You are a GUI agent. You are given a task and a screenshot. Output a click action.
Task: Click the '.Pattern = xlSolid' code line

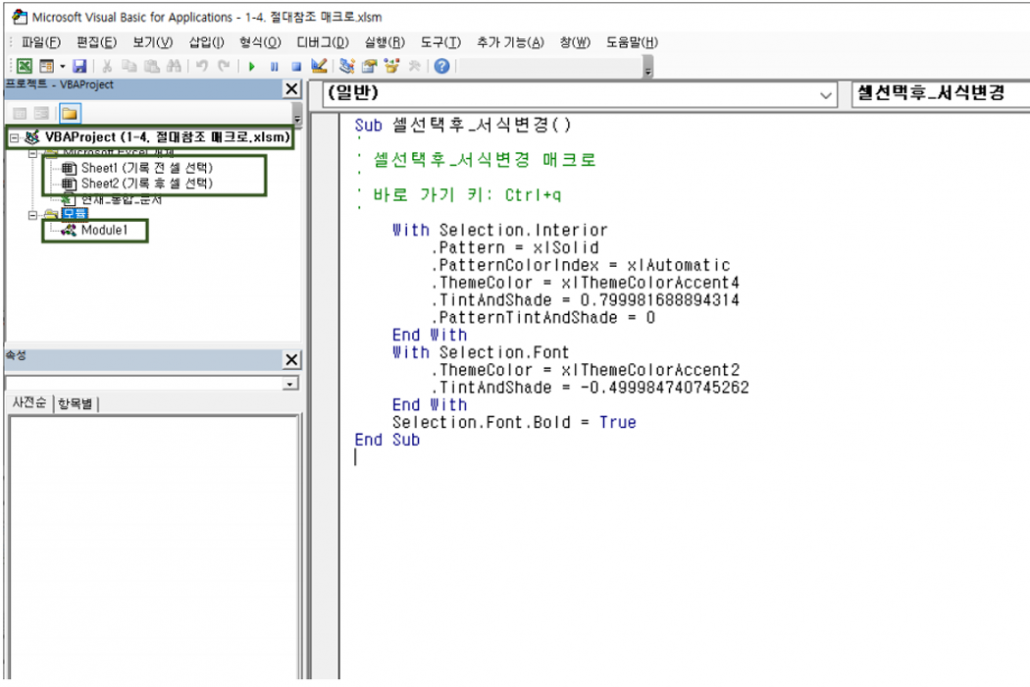coord(514,248)
